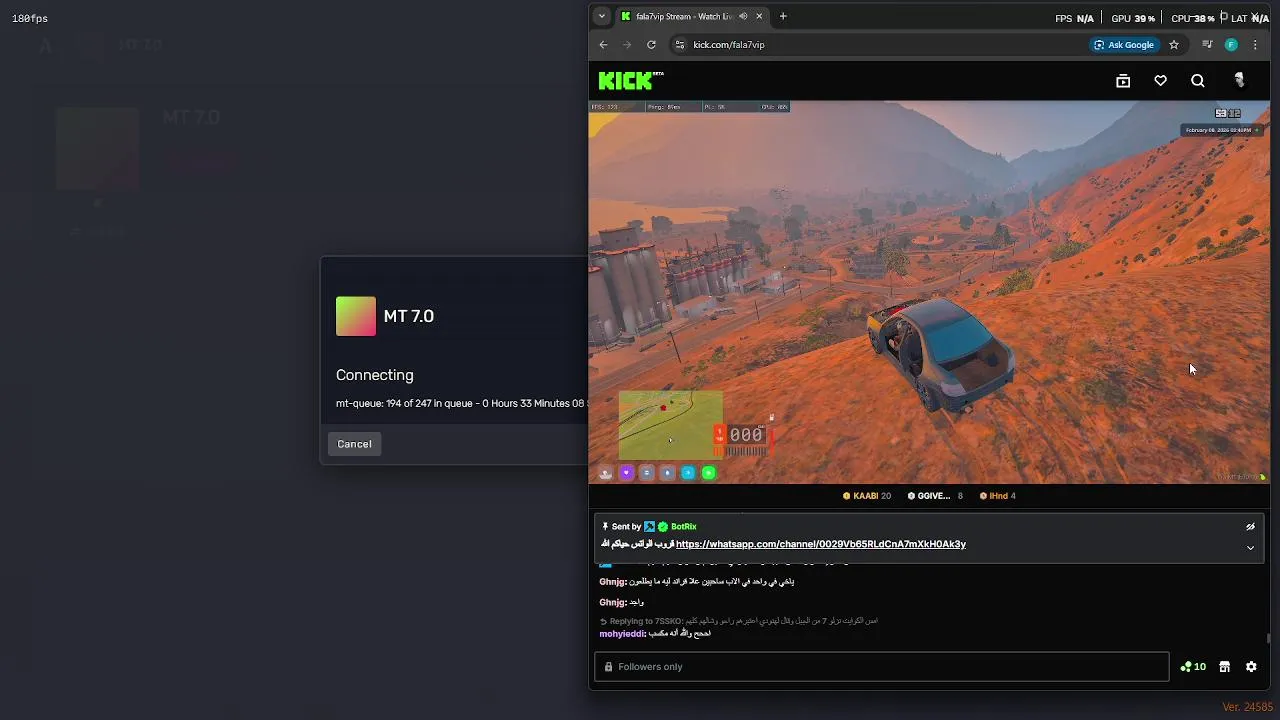Reload the kick.com page
1280x720 pixels.
[x=651, y=45]
